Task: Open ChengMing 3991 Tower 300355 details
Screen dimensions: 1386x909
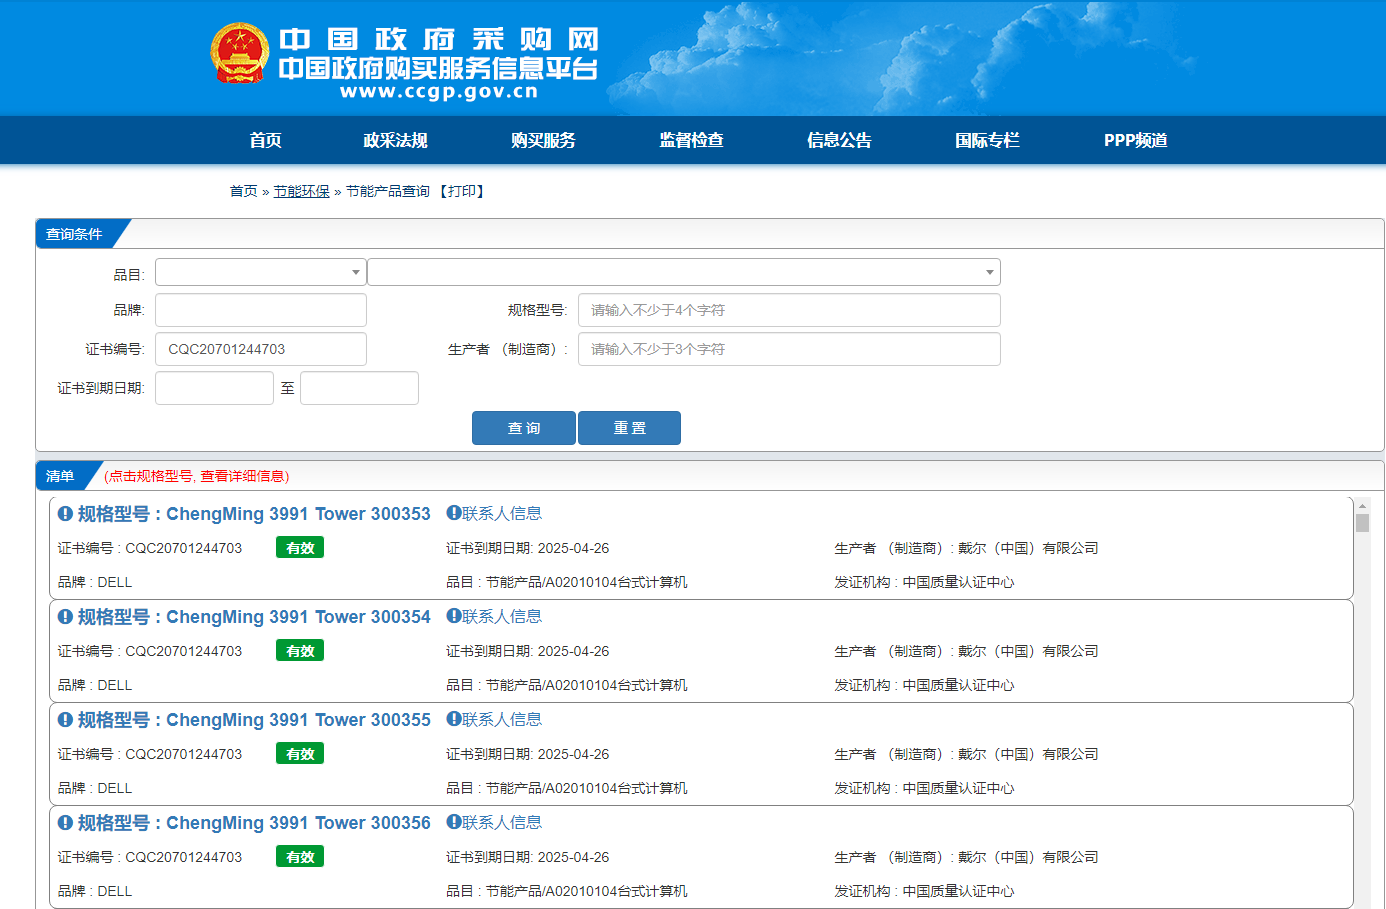Action: pyautogui.click(x=298, y=720)
